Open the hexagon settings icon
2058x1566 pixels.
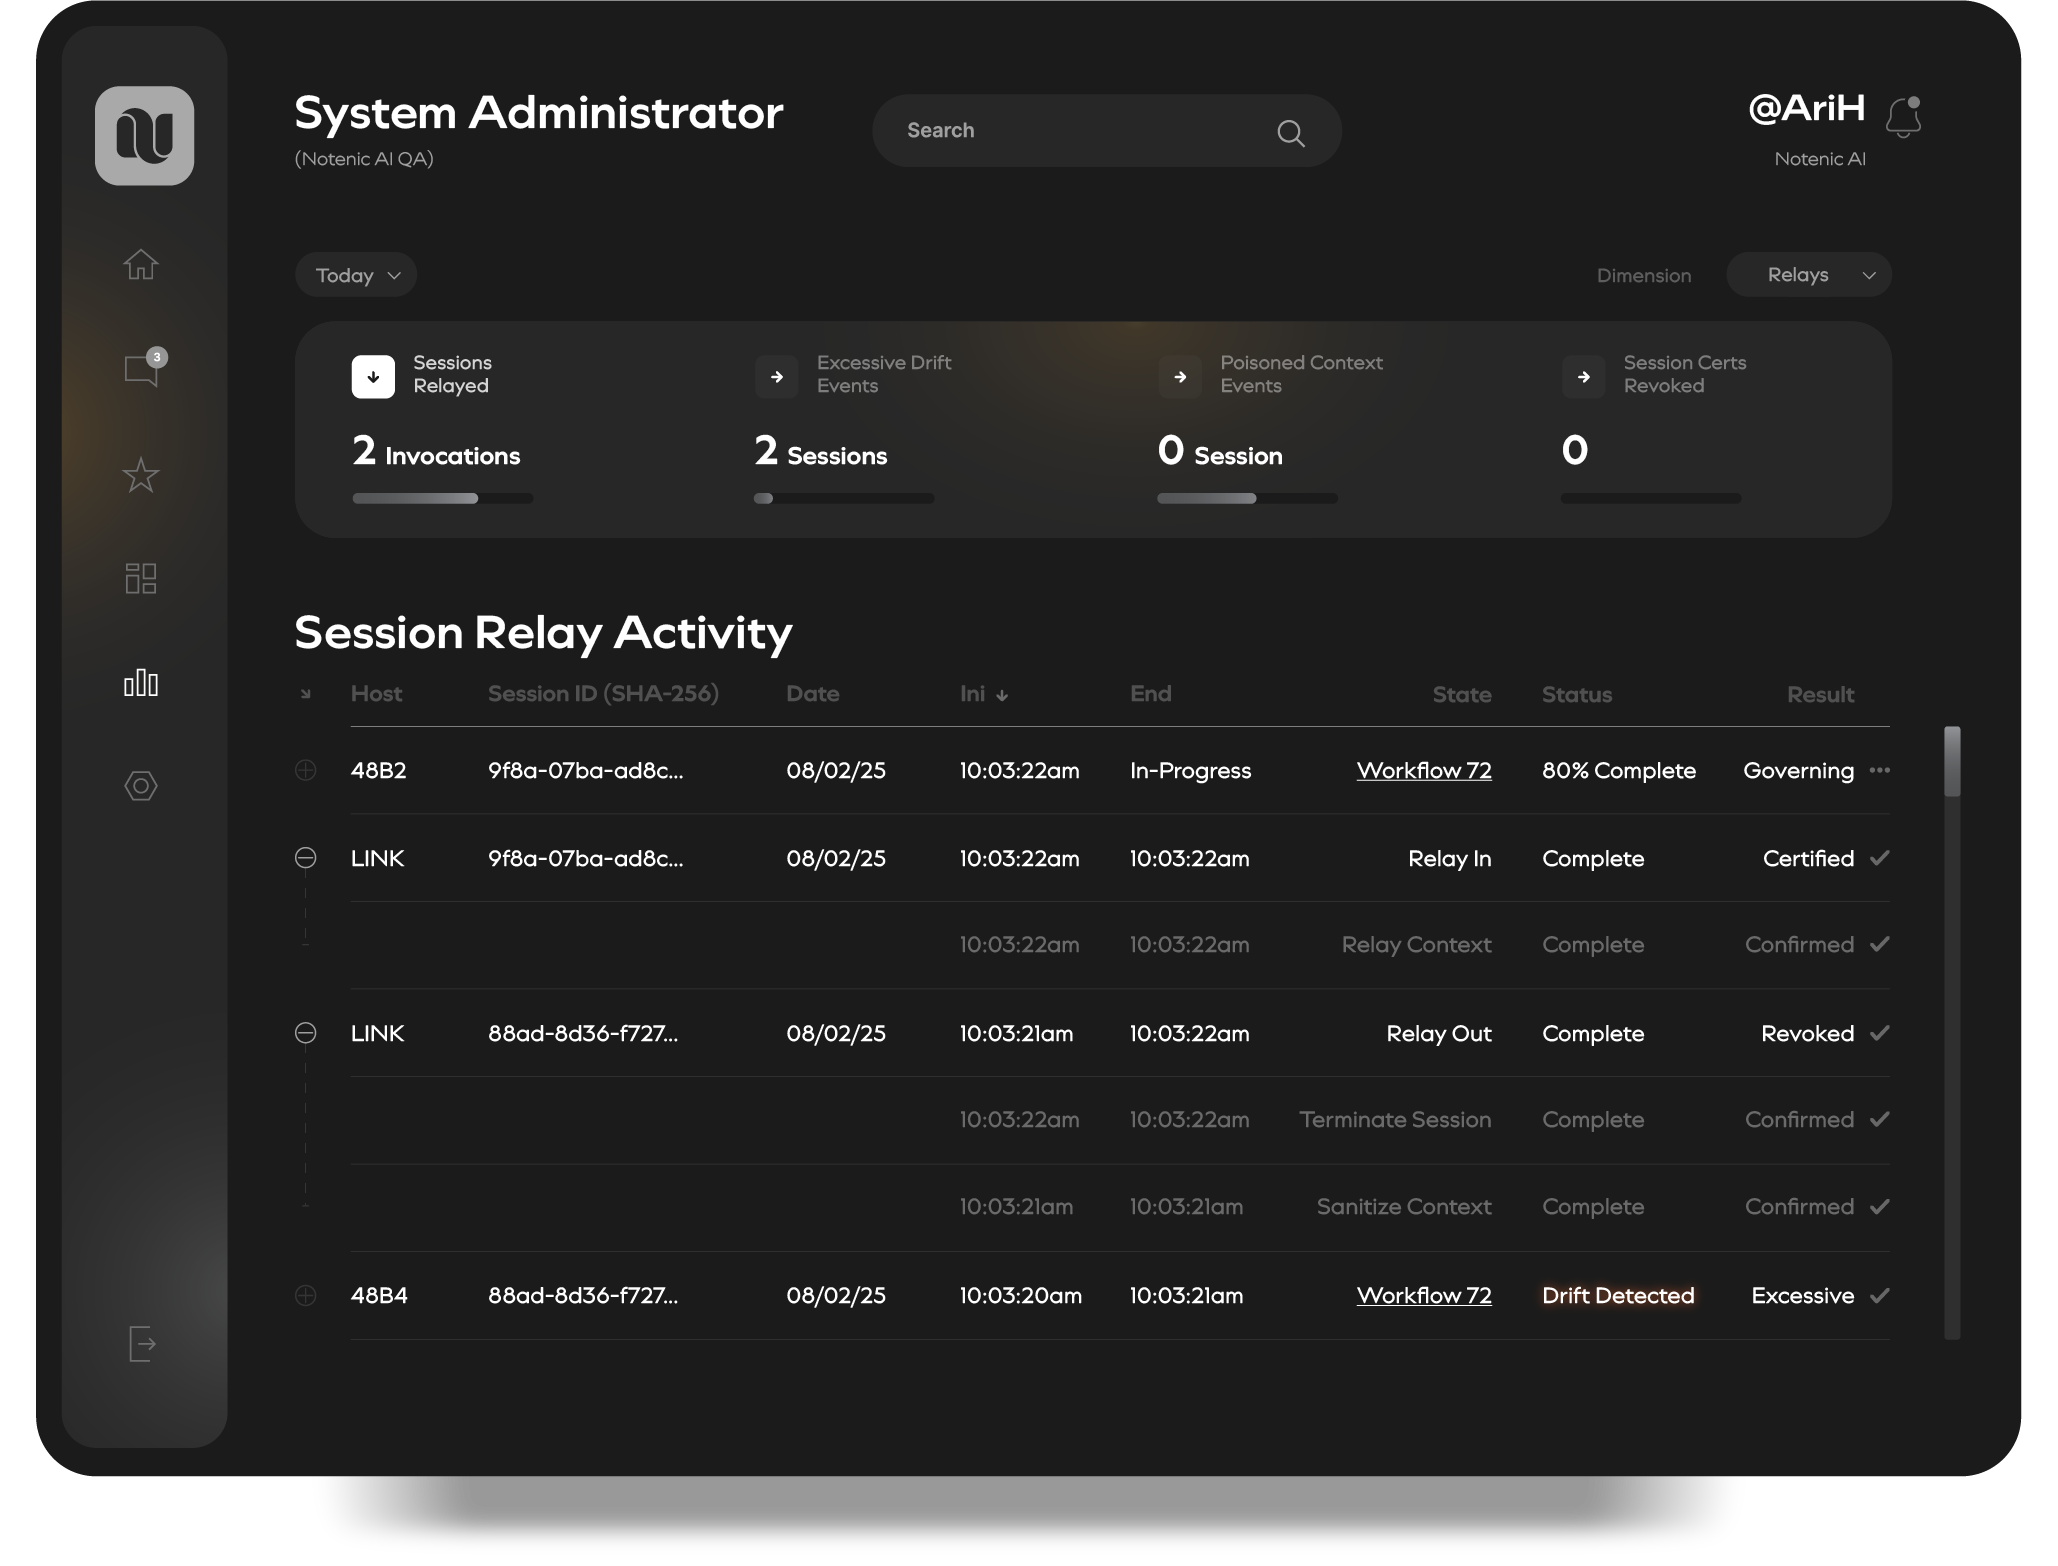tap(141, 786)
